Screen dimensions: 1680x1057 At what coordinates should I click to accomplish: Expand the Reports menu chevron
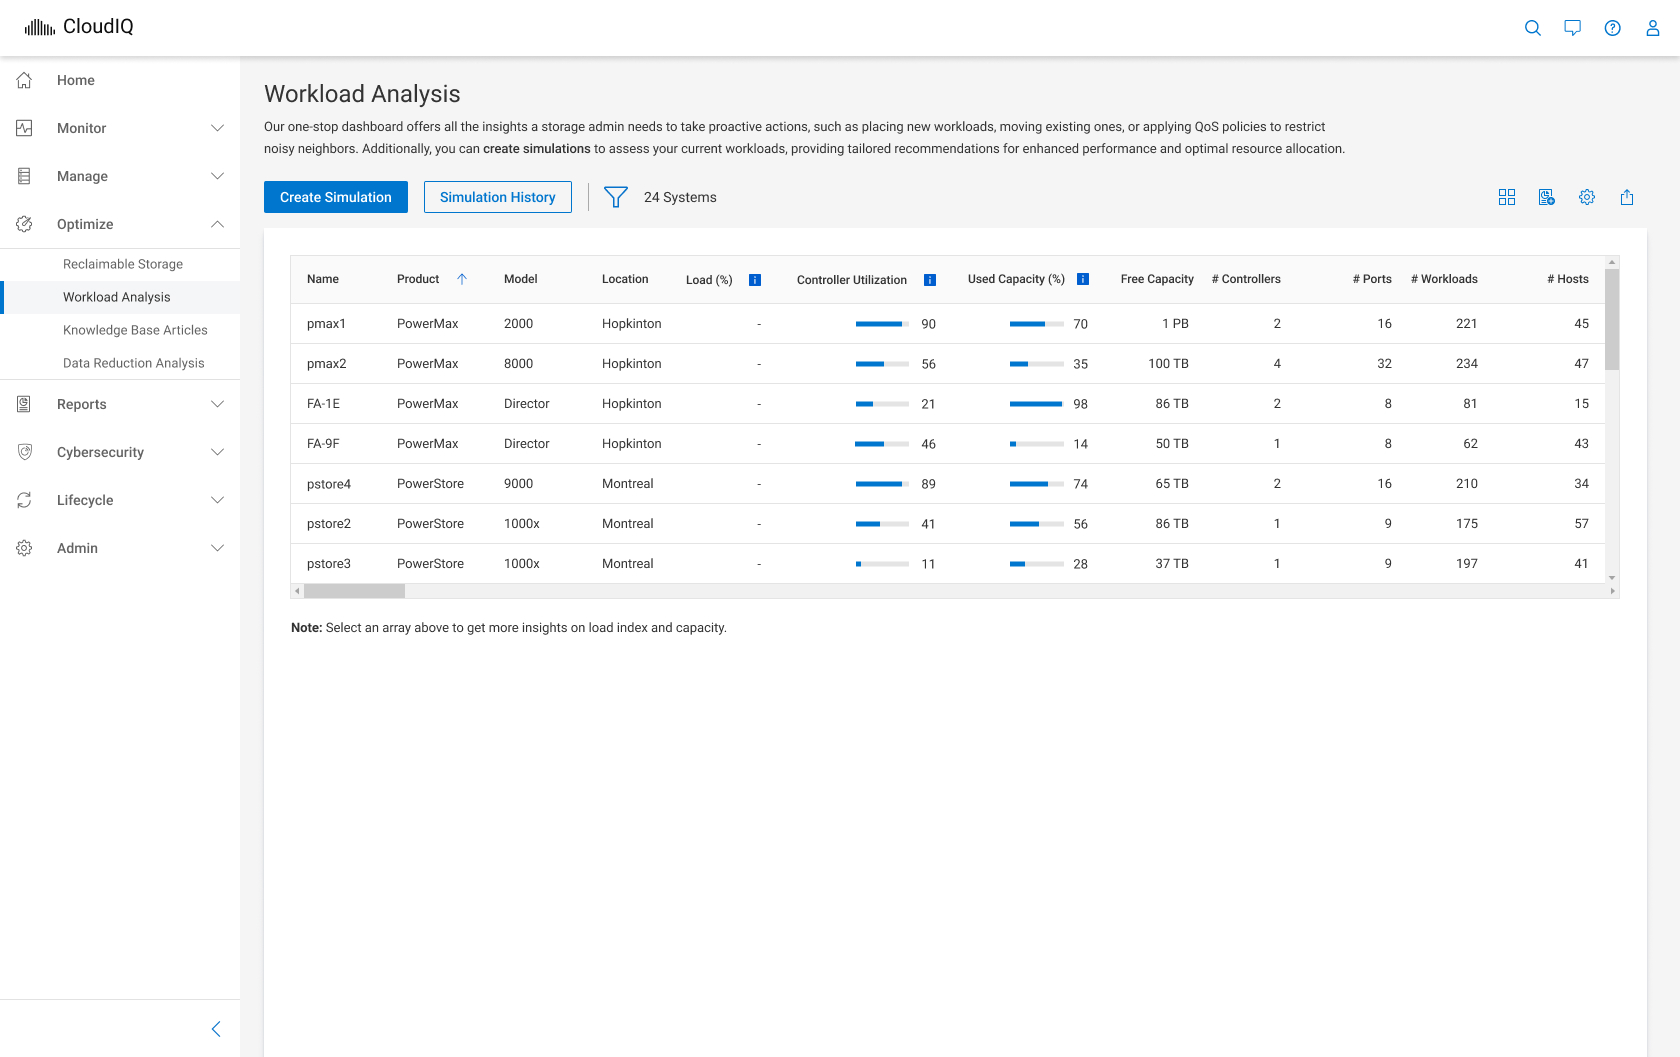[x=217, y=404]
